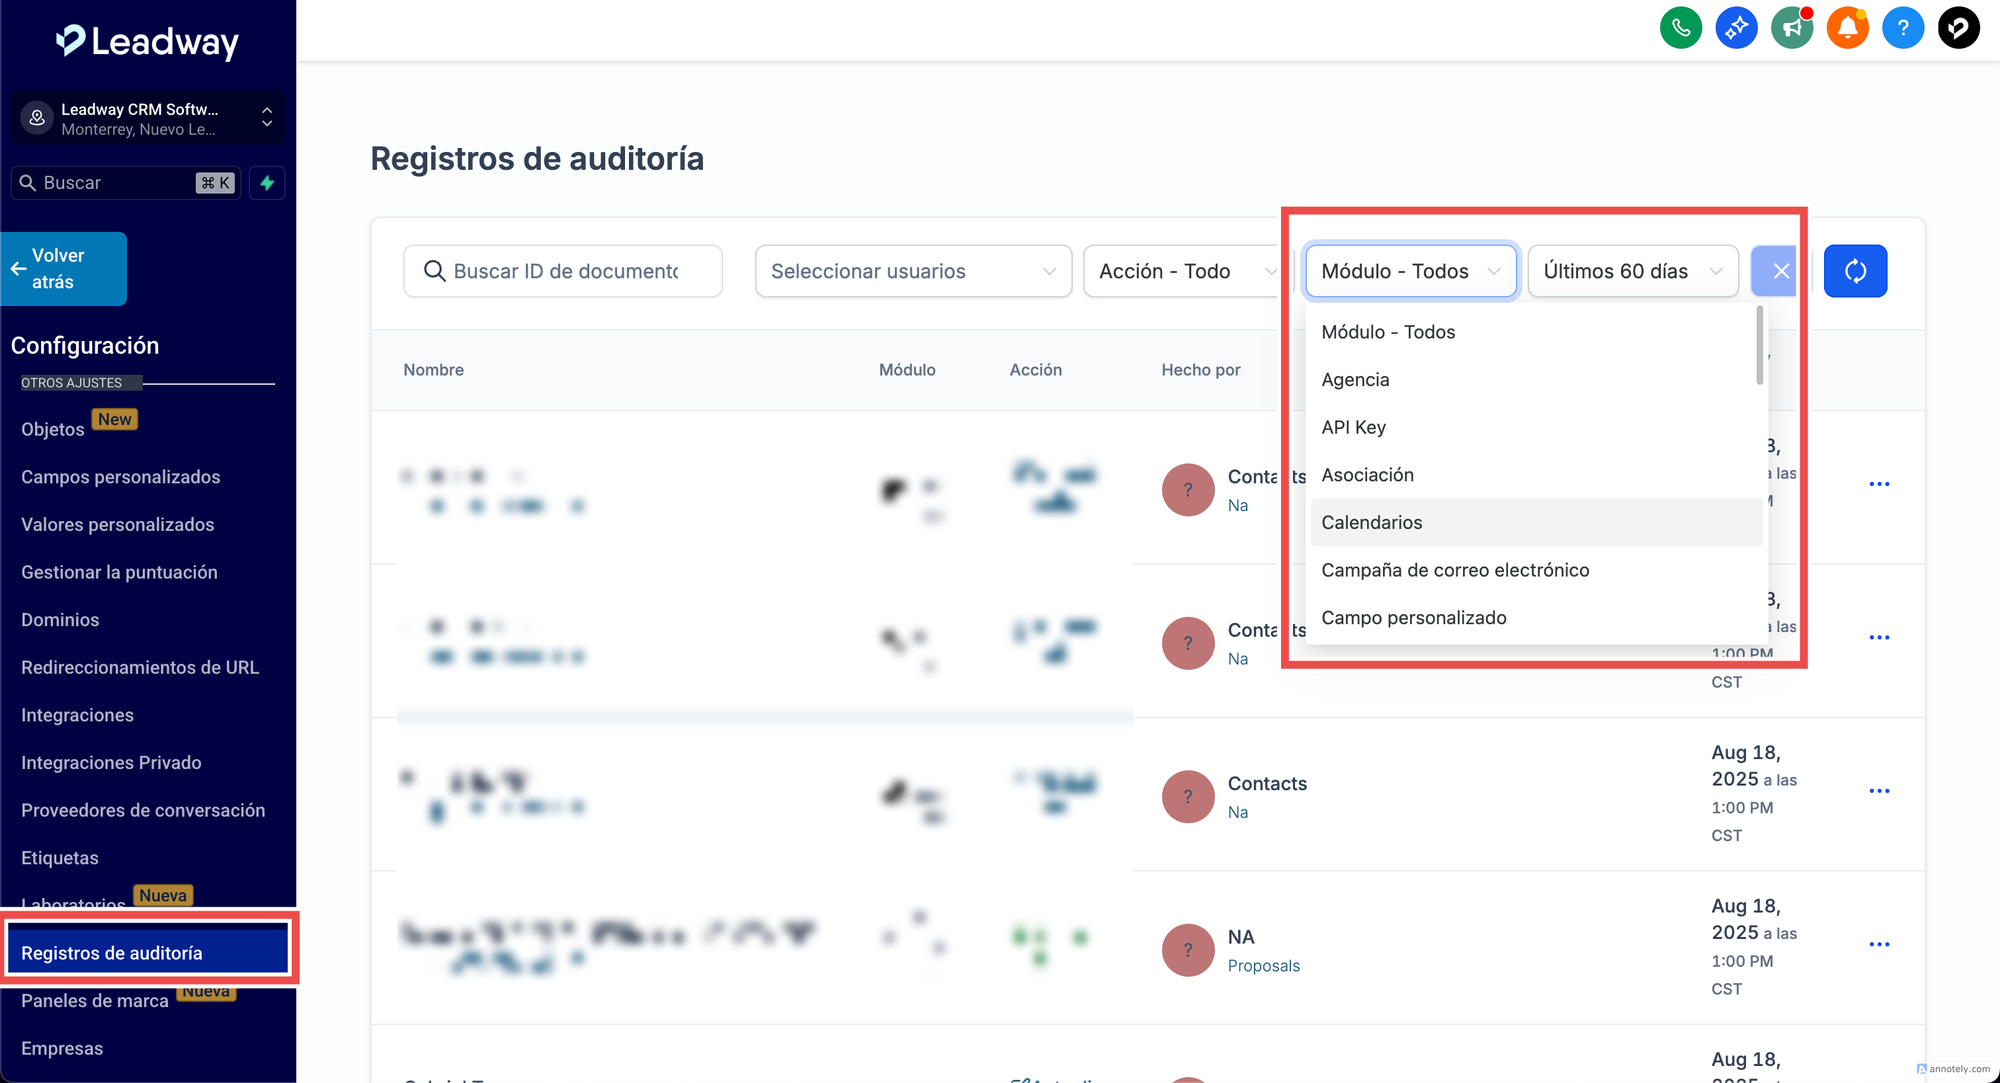Click the Volver atrás button

point(64,269)
